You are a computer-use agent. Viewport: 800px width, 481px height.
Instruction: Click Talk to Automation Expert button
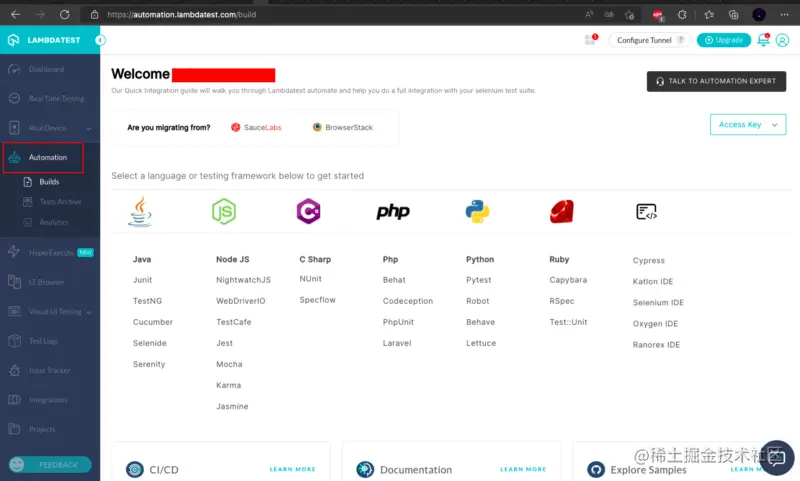click(x=716, y=81)
